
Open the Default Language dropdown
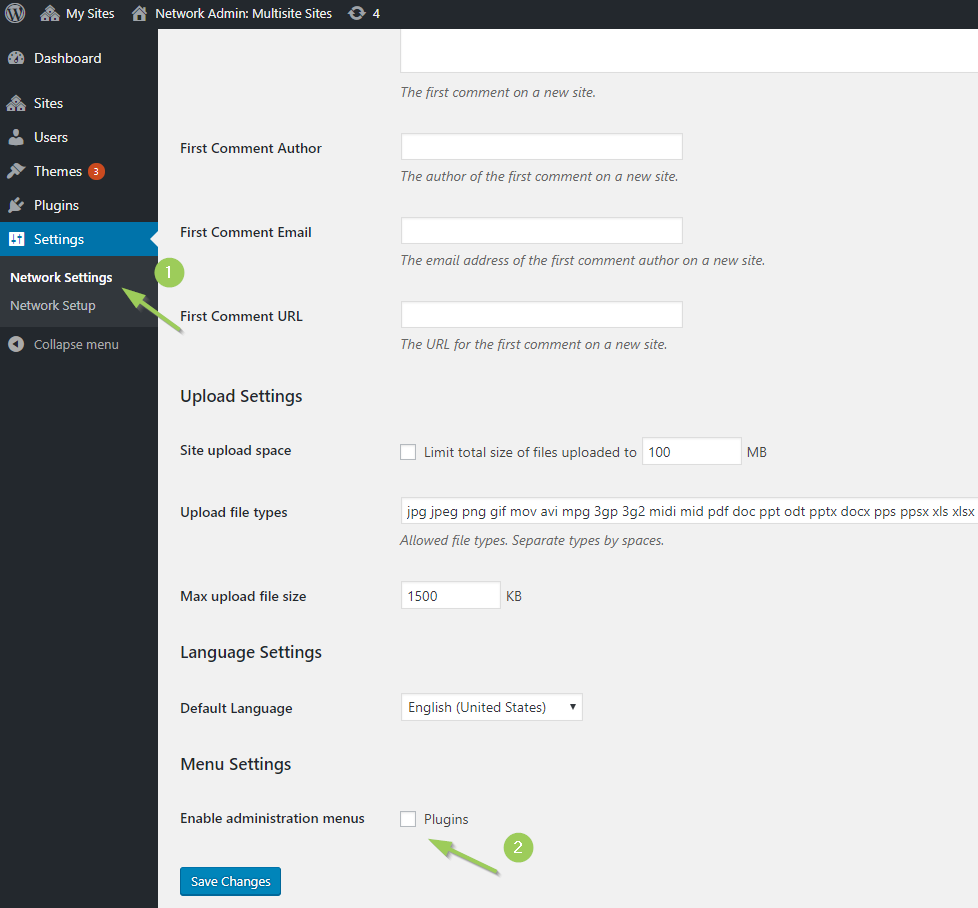pos(491,707)
